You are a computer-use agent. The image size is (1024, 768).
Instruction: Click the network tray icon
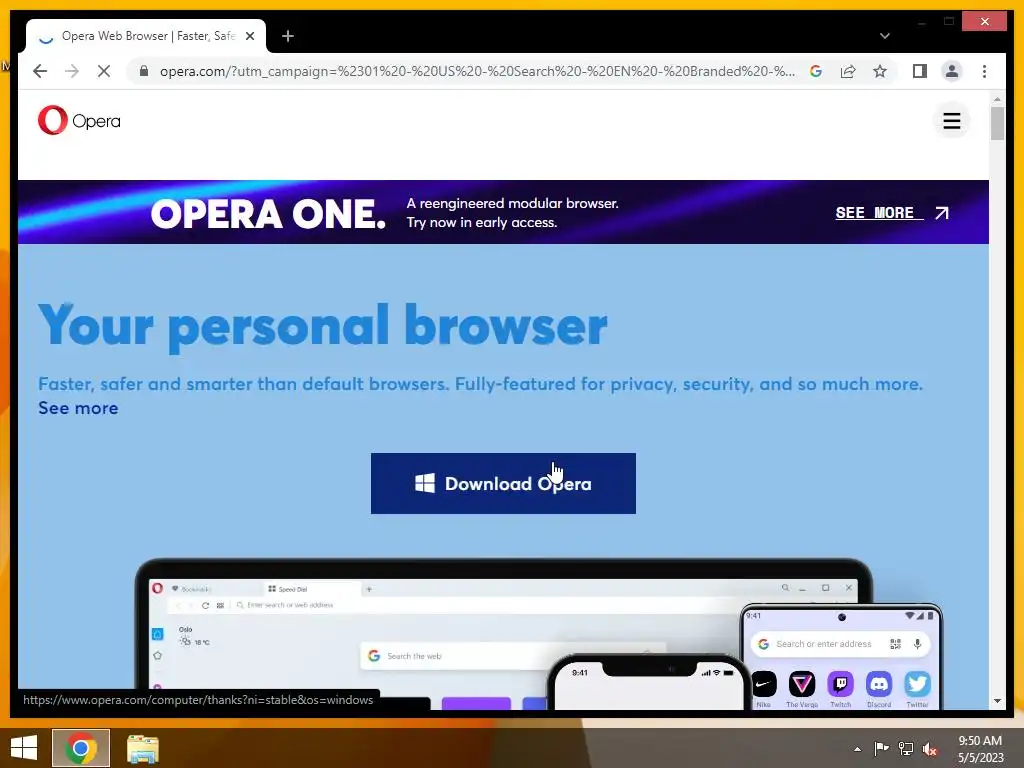(906, 749)
